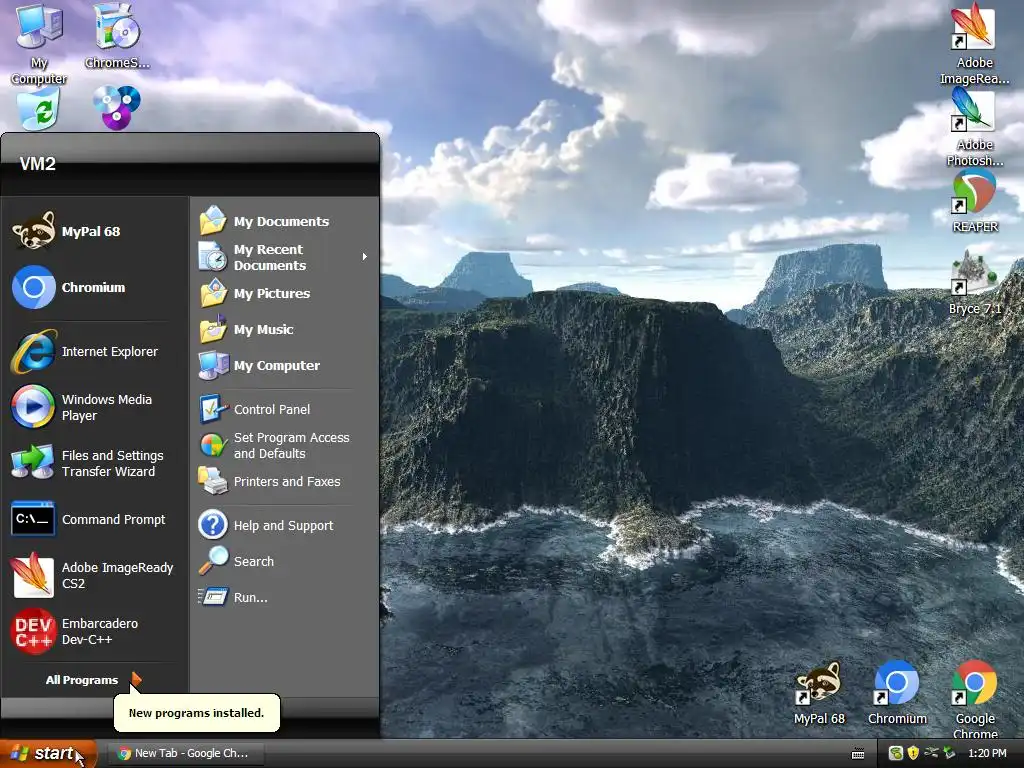Select Adobe Photoshop desktop shortcut

click(974, 127)
